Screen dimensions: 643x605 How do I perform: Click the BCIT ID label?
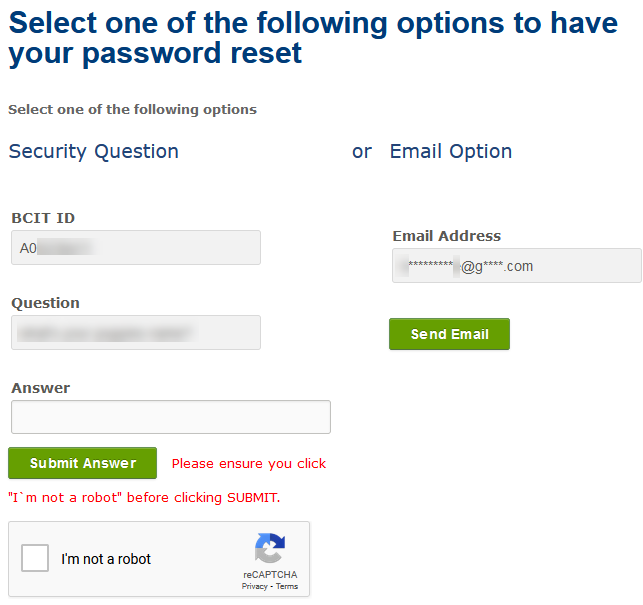43,218
